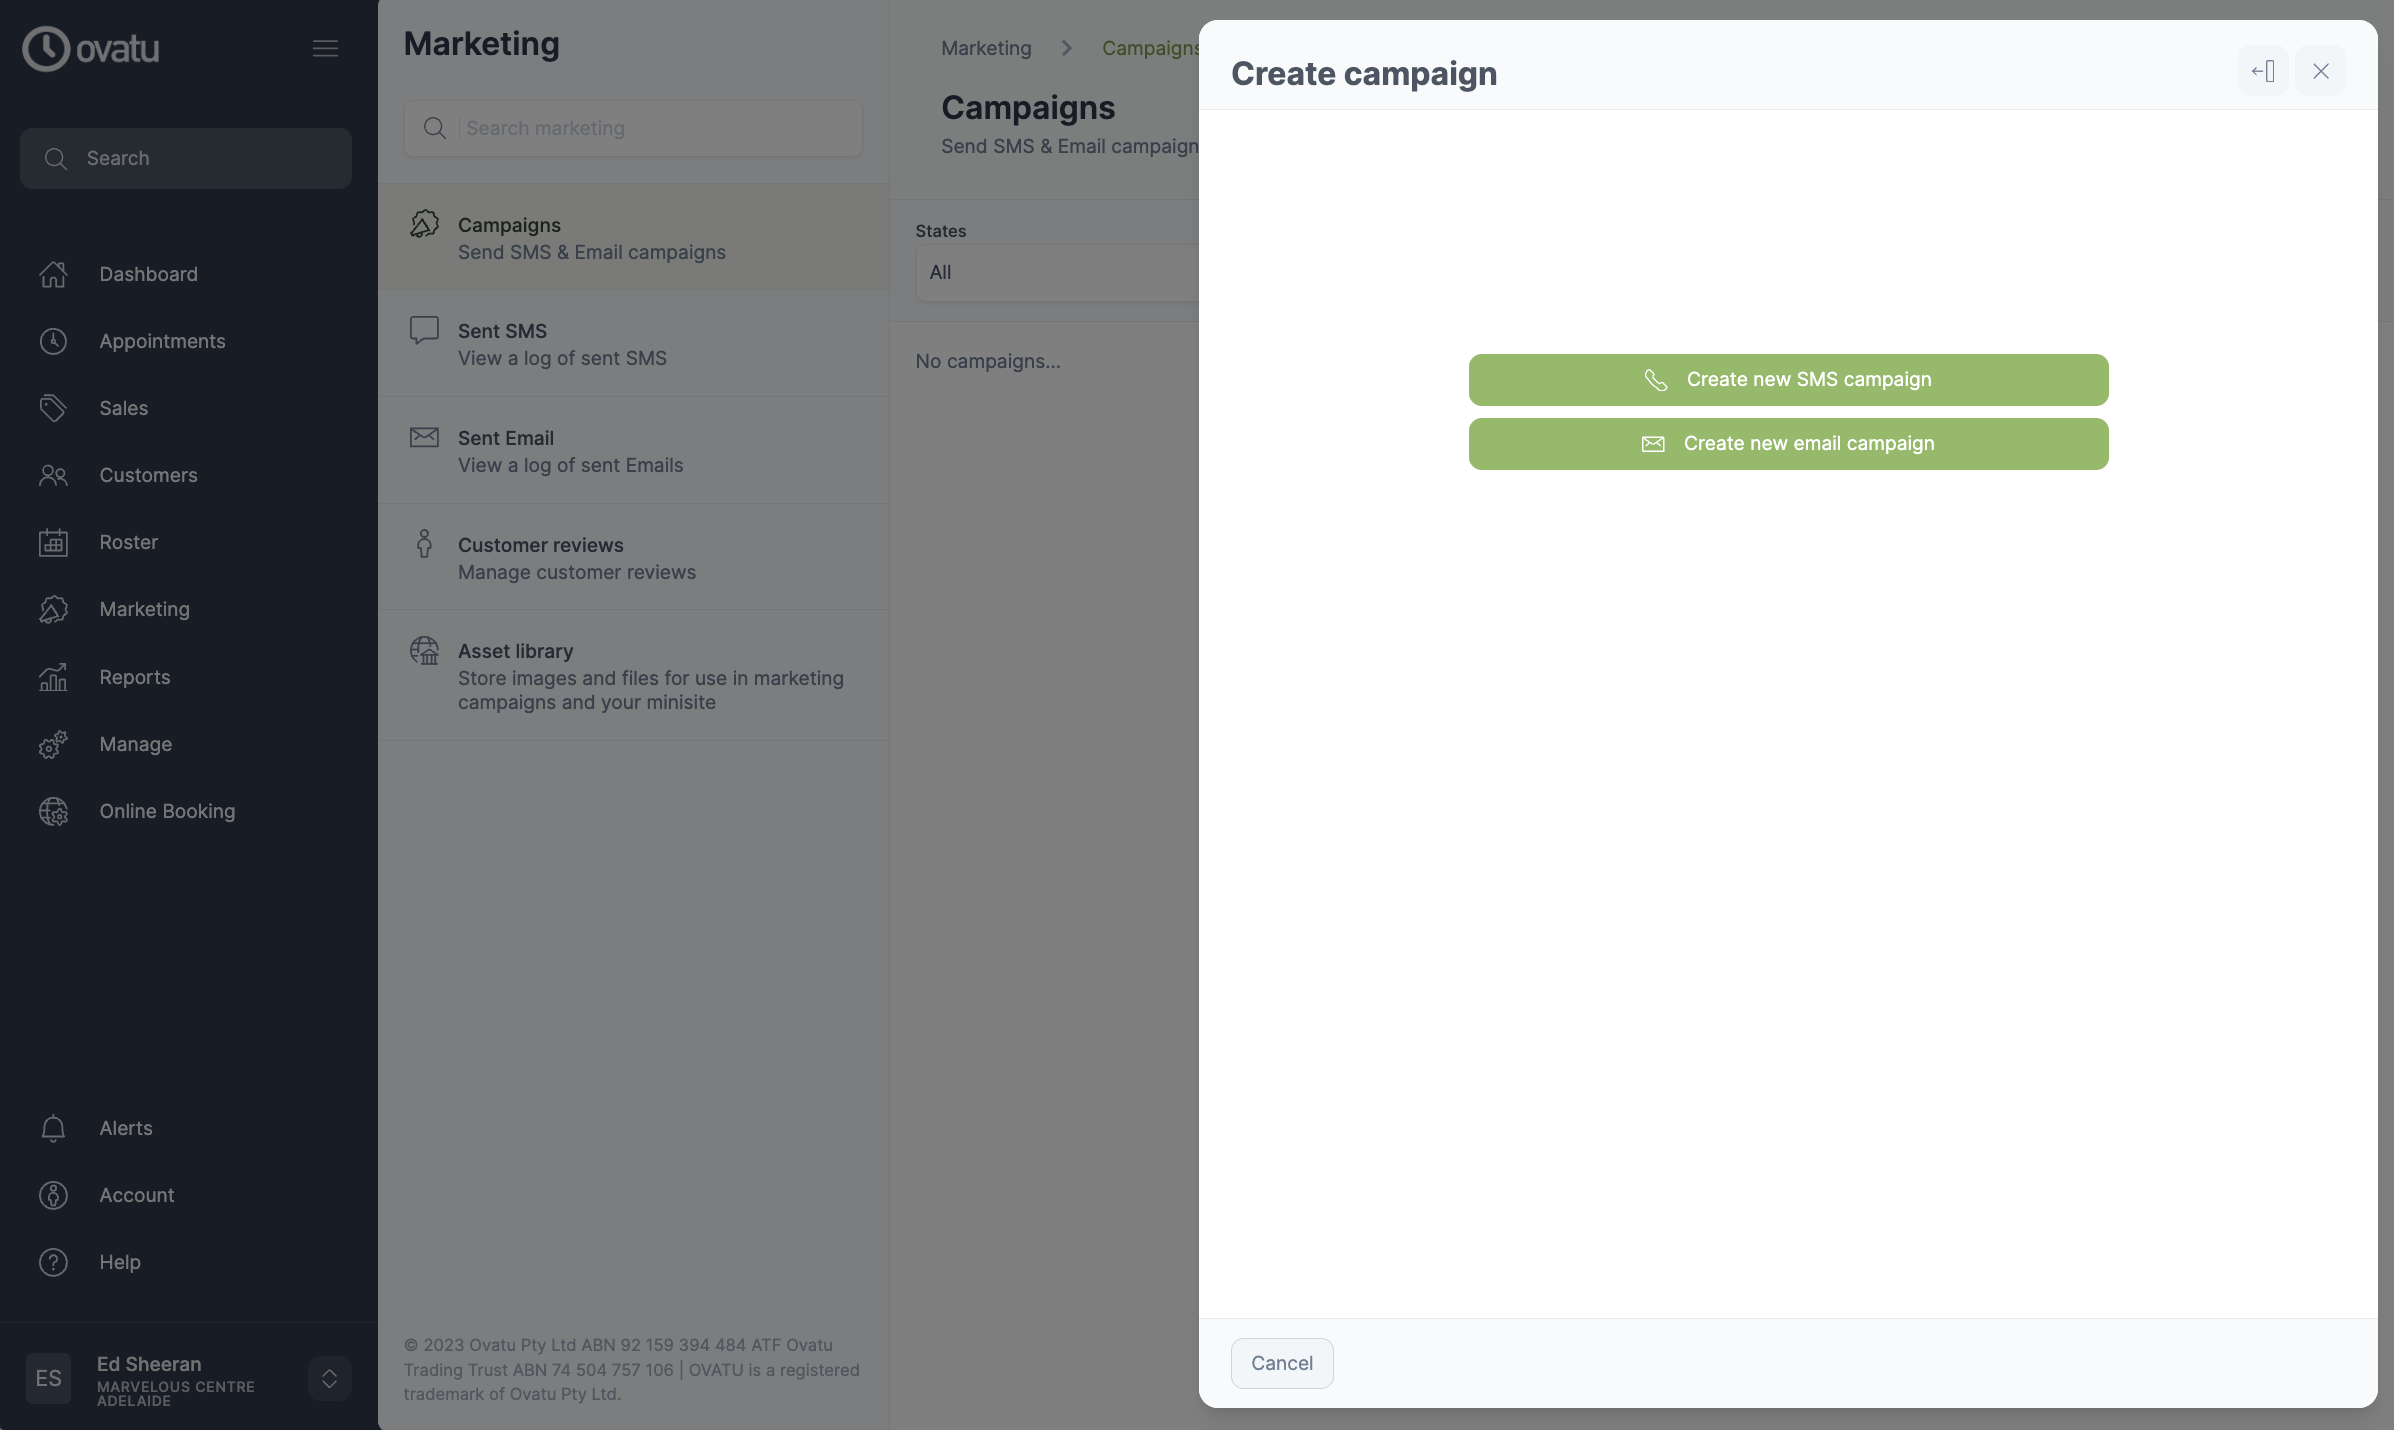Open the Roster calendar icon

(x=53, y=542)
